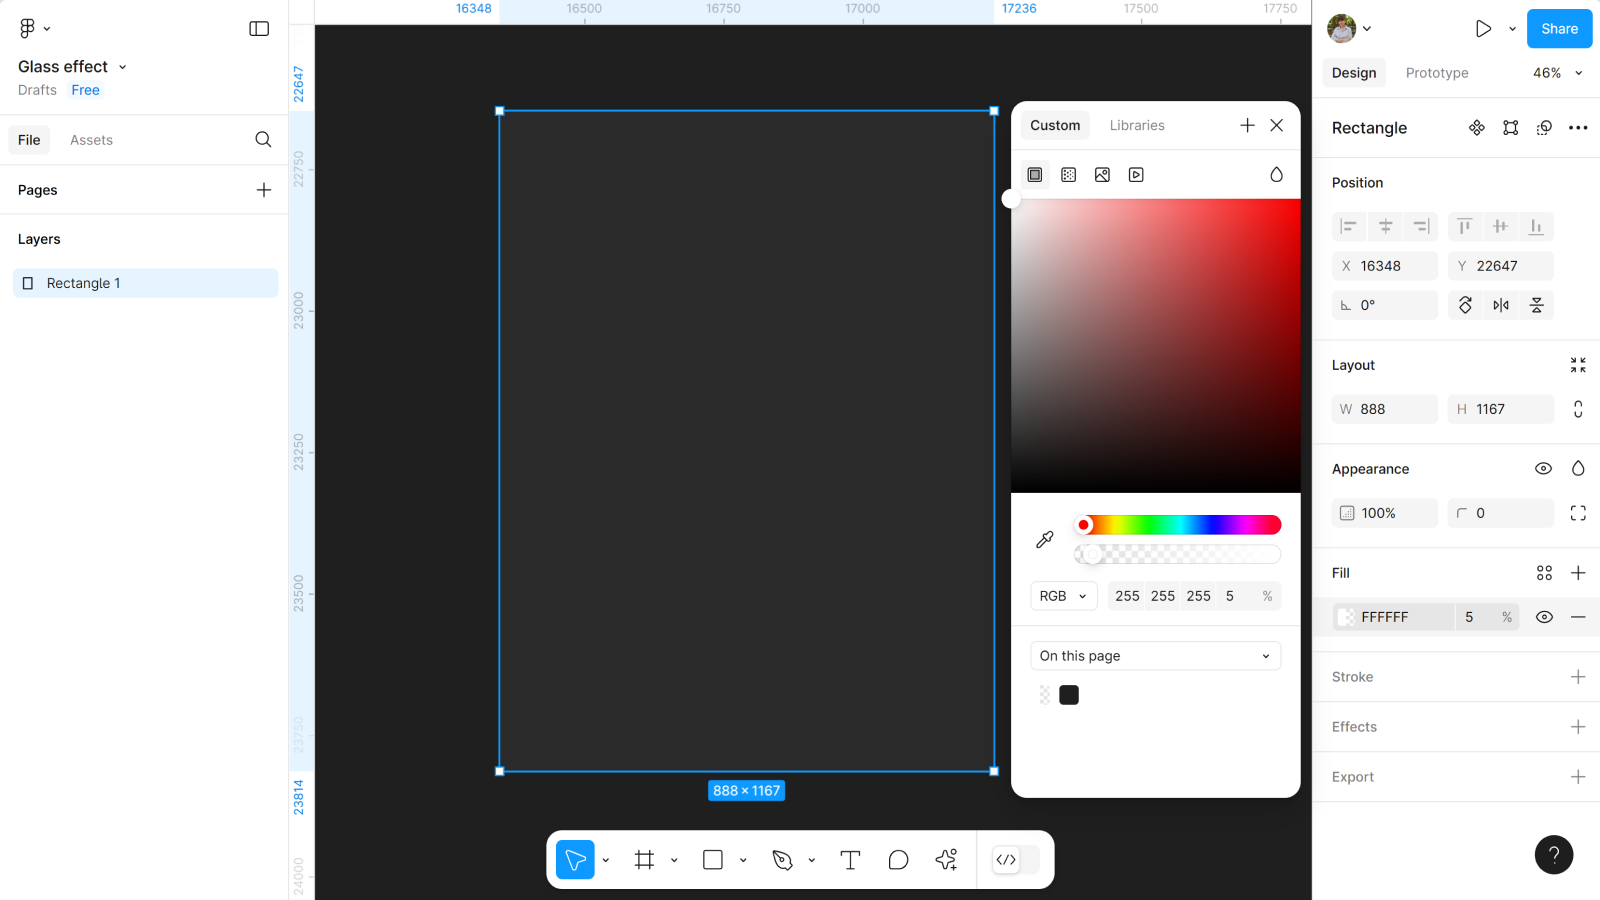Click the black page color swatch
Image resolution: width=1600 pixels, height=900 pixels.
click(1069, 695)
